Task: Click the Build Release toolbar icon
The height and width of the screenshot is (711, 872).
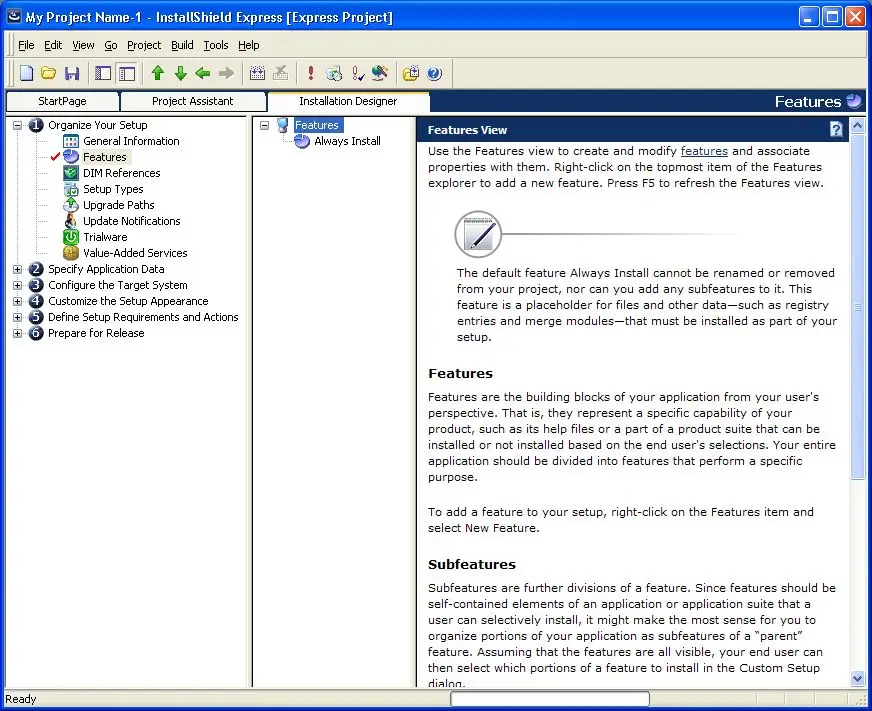Action: 257,73
